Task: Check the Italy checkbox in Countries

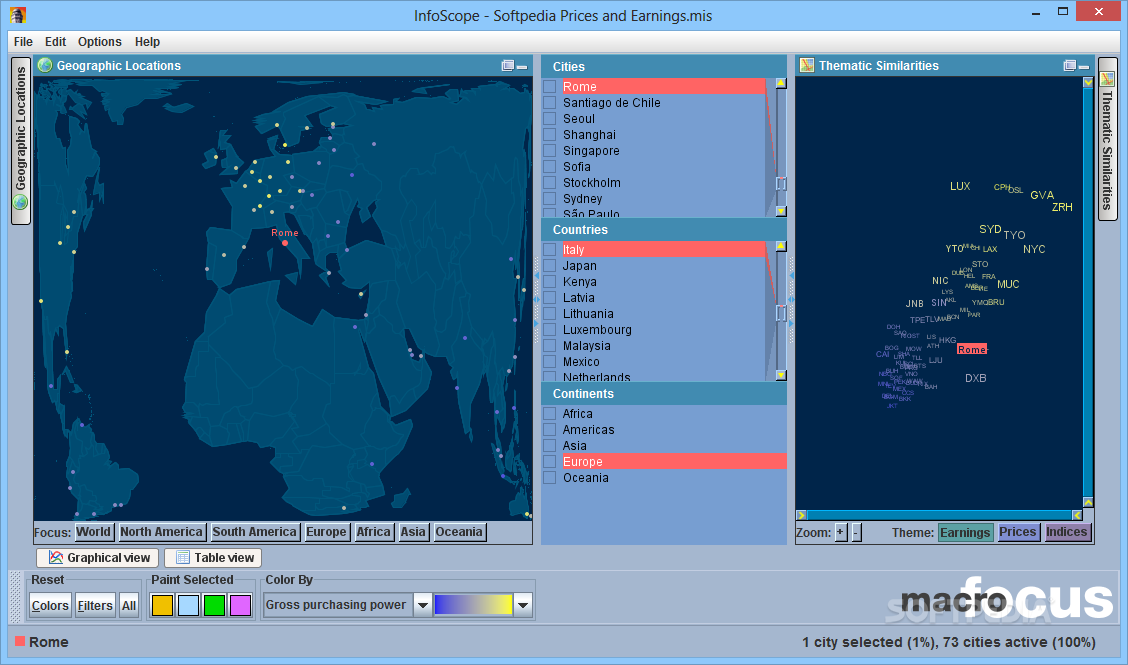Action: 550,250
